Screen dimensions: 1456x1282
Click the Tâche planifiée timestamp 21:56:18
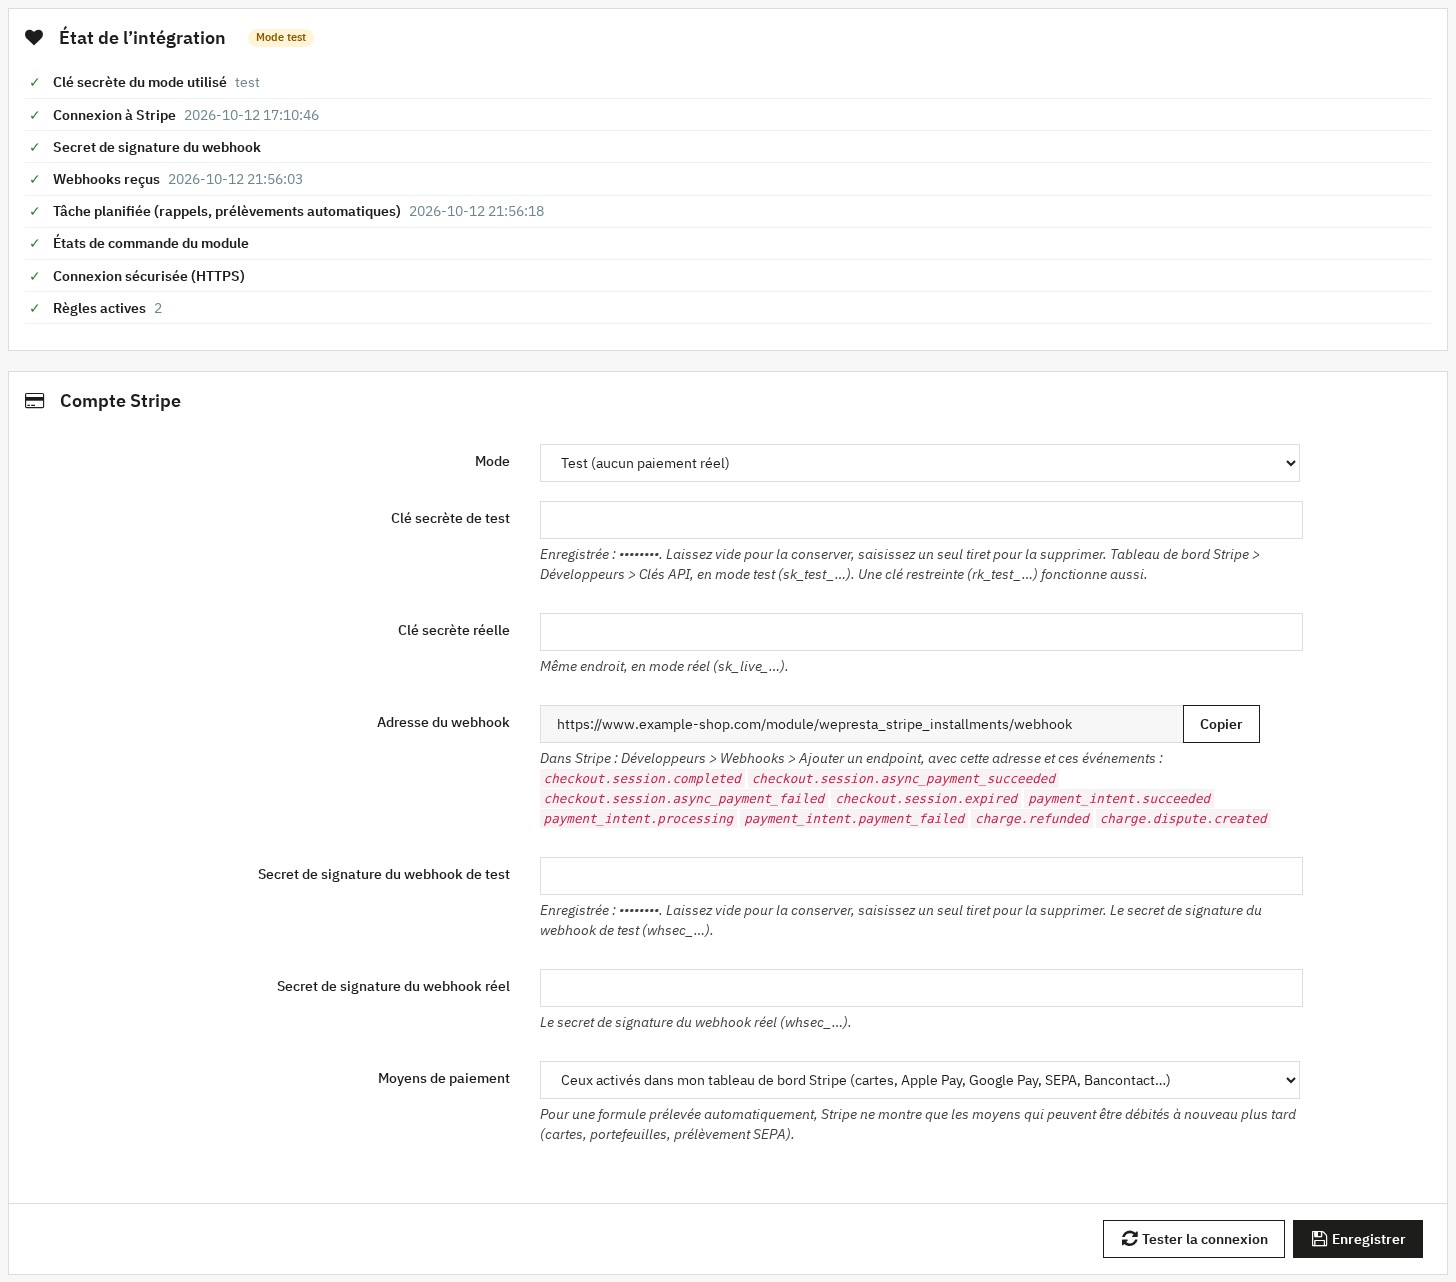click(x=477, y=211)
